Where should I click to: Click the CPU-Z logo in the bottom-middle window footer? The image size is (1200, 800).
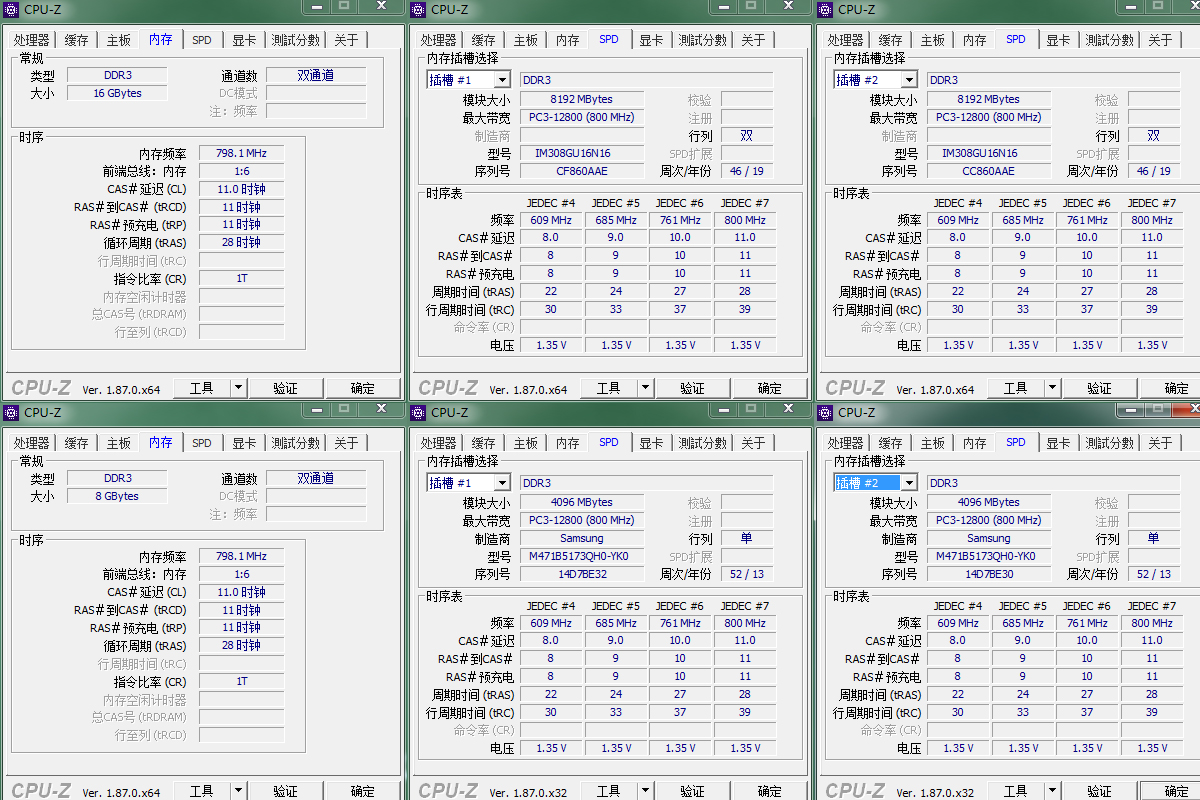click(x=449, y=790)
